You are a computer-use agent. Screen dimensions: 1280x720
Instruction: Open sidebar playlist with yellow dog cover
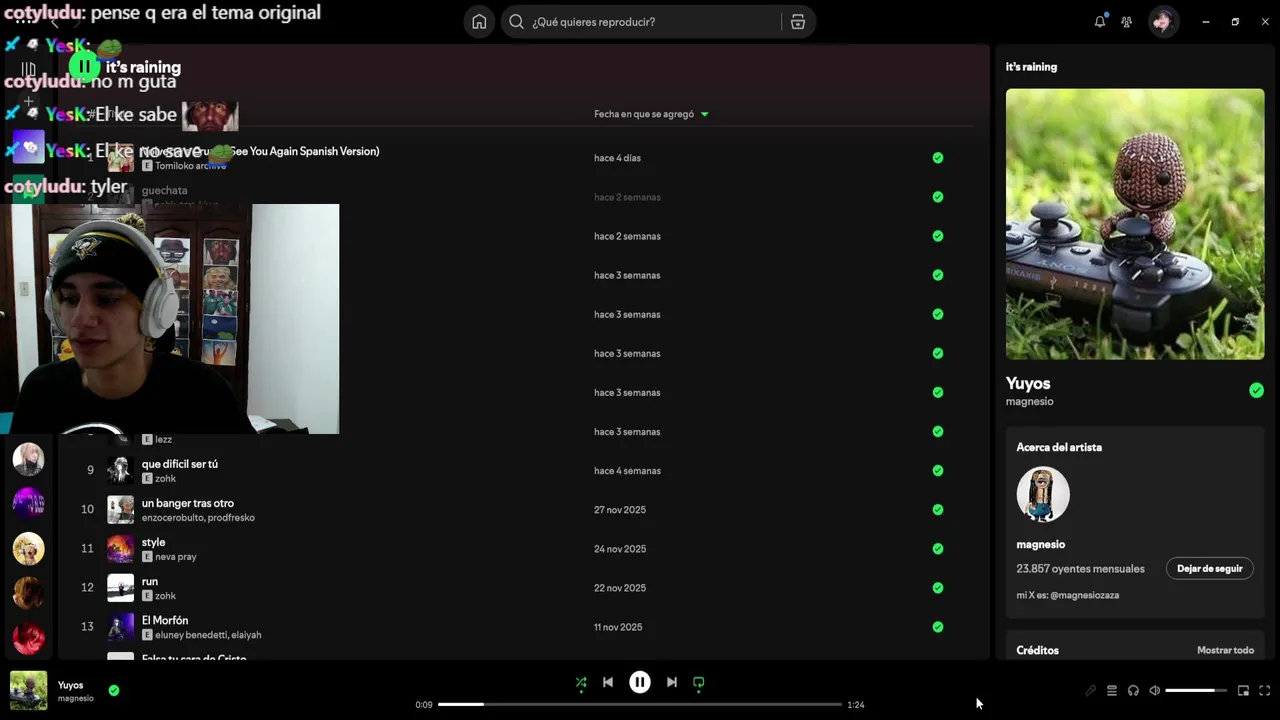tap(28, 548)
